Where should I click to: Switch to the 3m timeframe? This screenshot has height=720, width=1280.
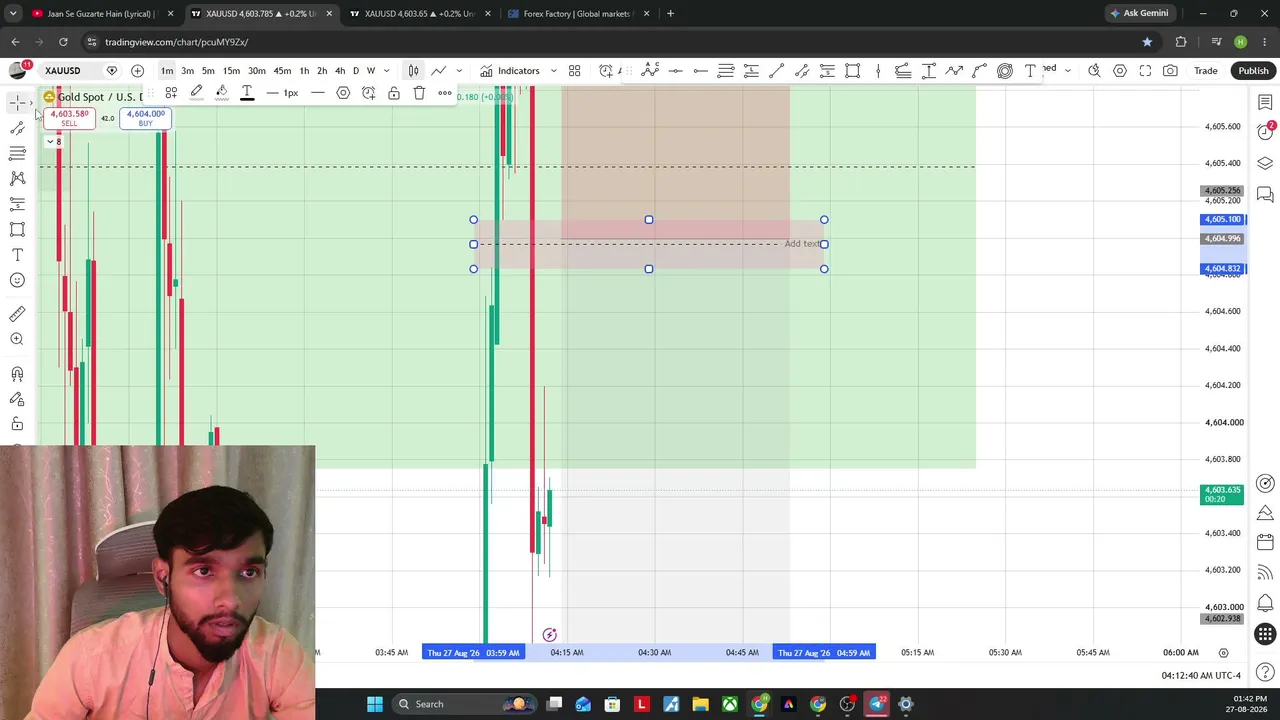[x=187, y=71]
